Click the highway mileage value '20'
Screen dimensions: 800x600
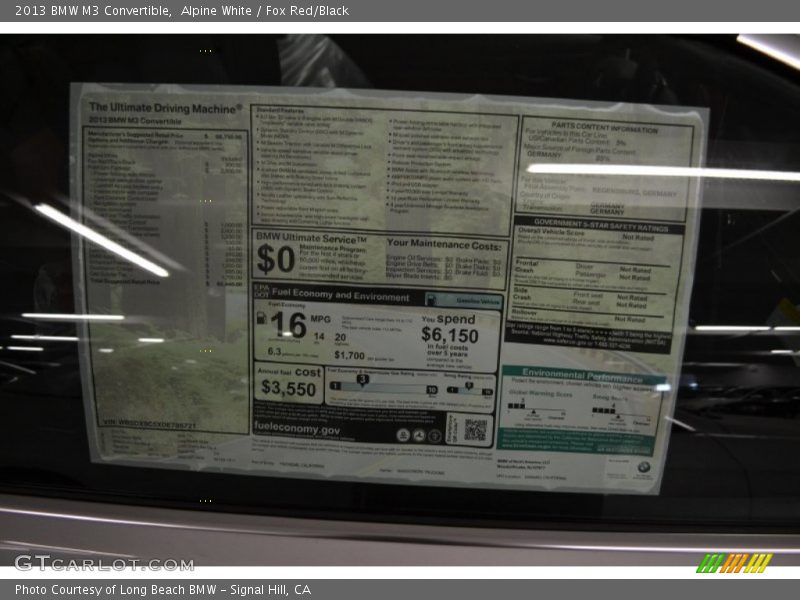tap(340, 337)
